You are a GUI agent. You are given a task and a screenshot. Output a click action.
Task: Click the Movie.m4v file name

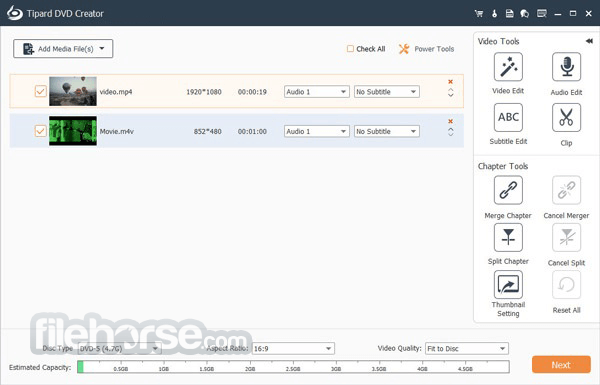(x=117, y=131)
